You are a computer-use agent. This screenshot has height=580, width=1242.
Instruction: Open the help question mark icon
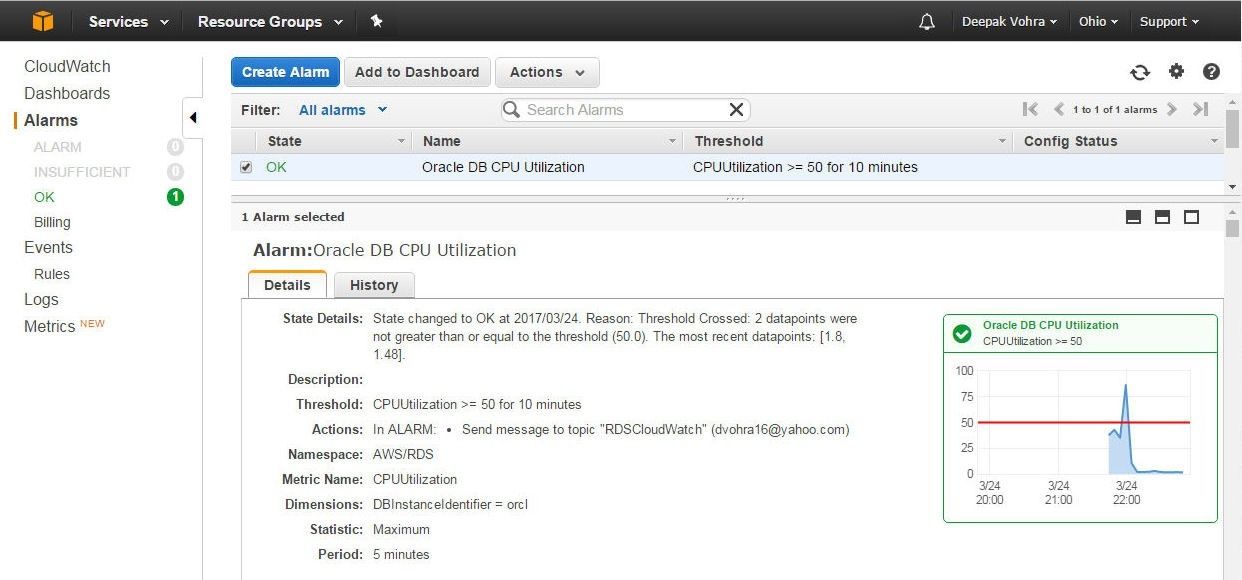coord(1211,72)
